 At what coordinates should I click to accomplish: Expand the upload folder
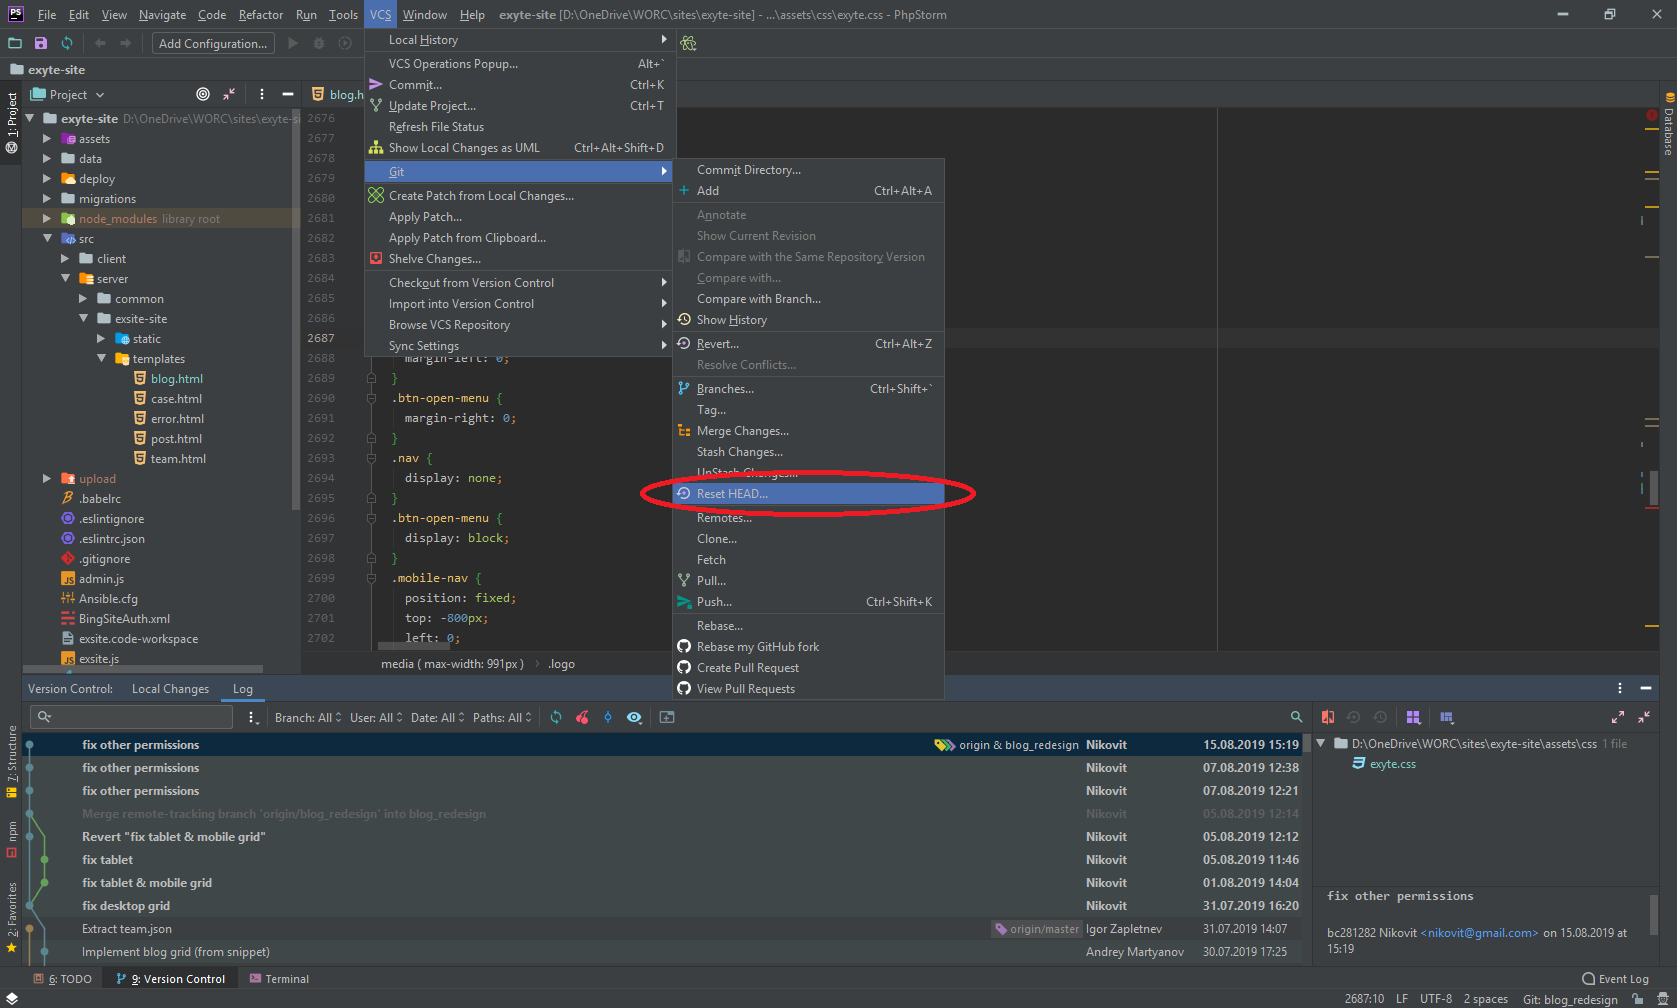(x=47, y=479)
